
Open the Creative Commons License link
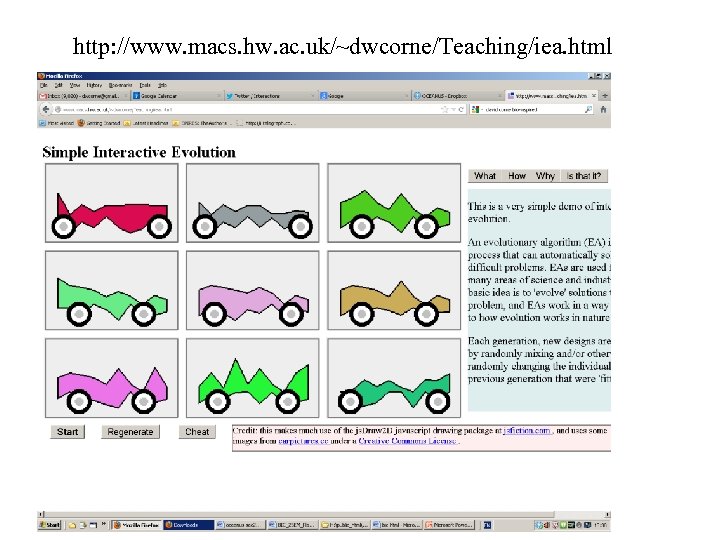[407, 441]
